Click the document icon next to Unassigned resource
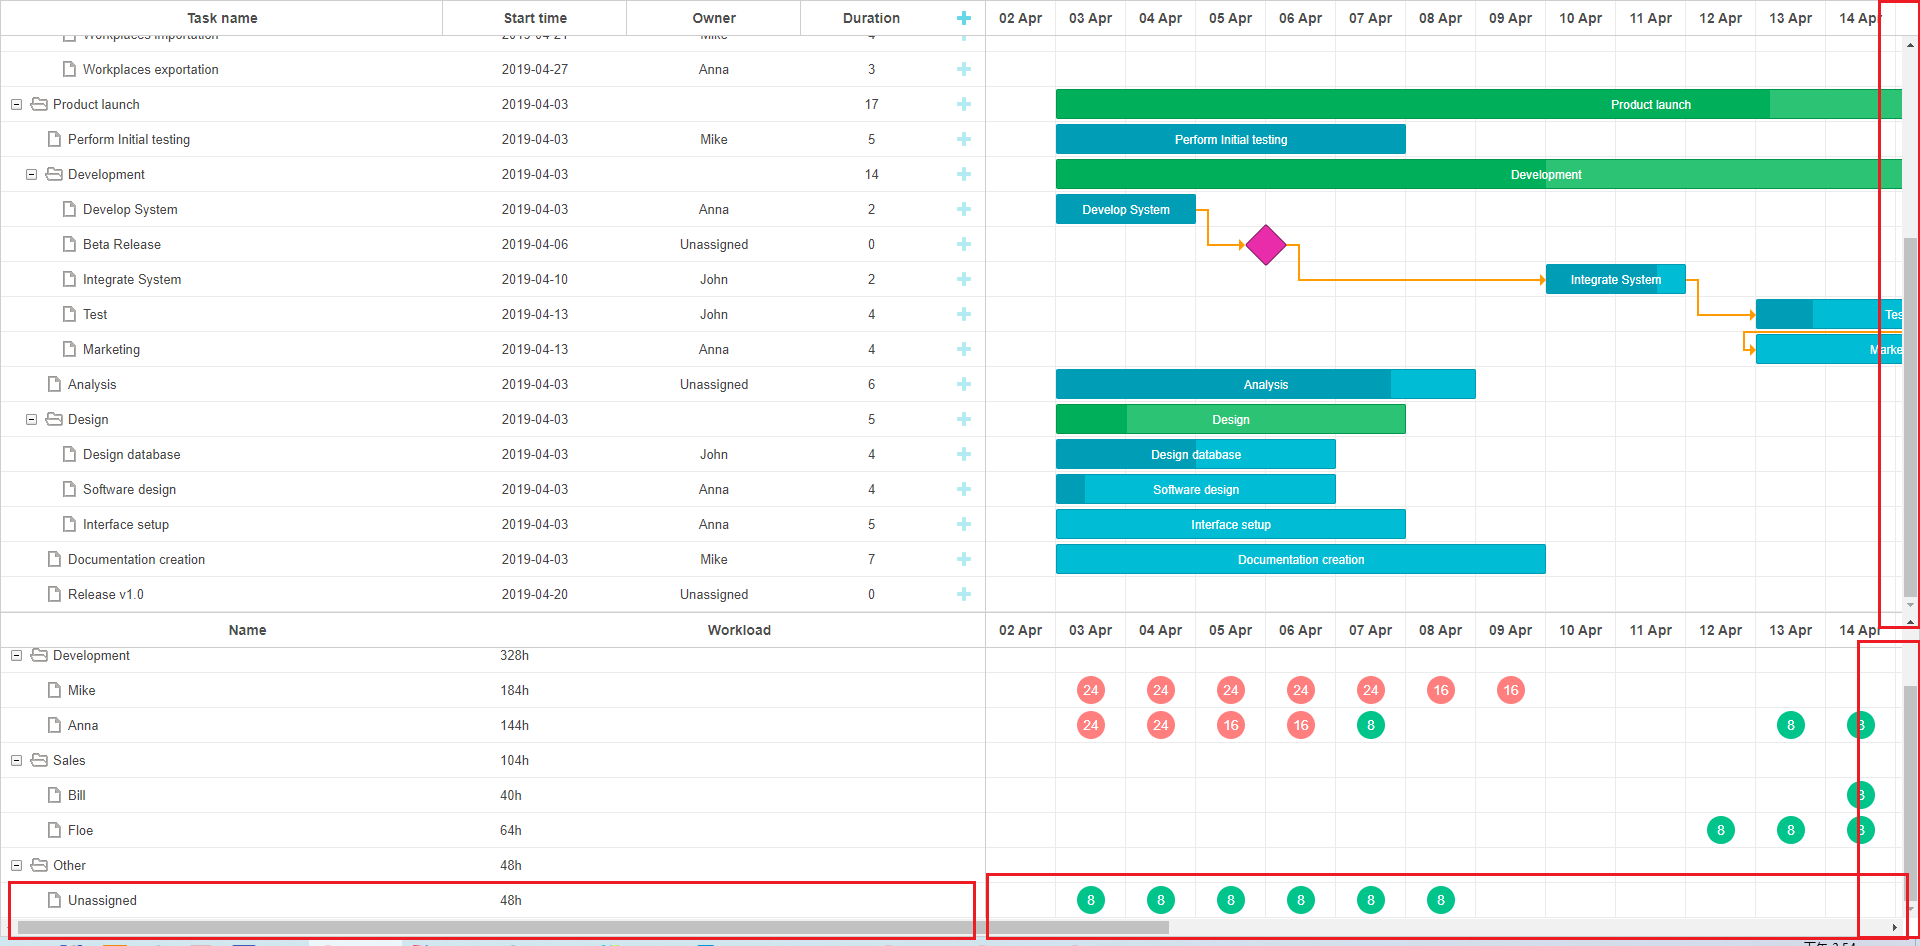Image resolution: width=1920 pixels, height=946 pixels. [x=53, y=900]
